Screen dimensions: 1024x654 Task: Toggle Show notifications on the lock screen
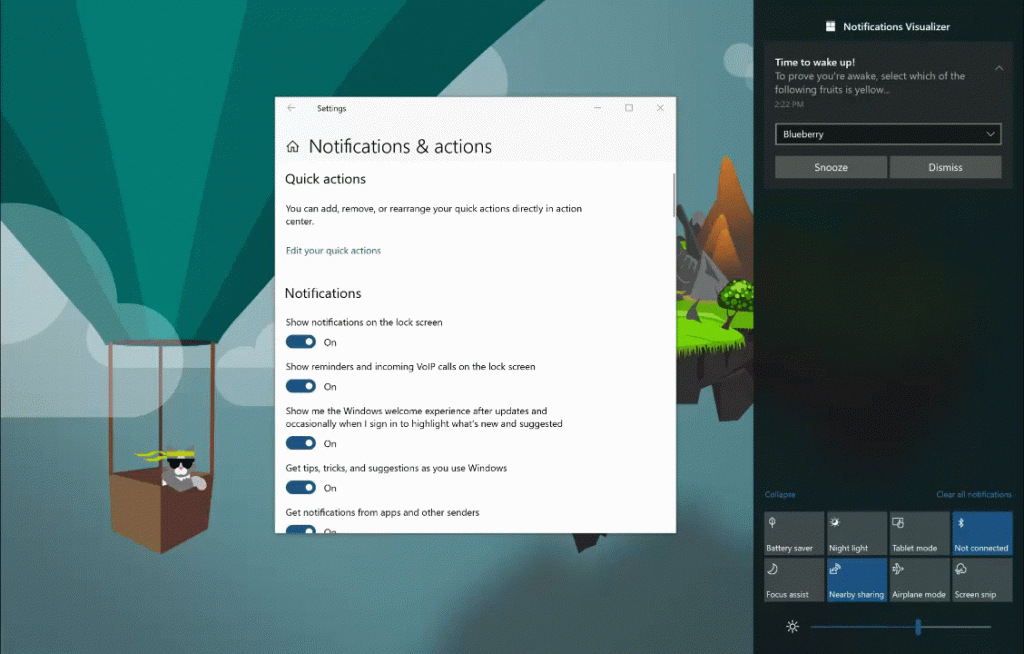point(300,342)
